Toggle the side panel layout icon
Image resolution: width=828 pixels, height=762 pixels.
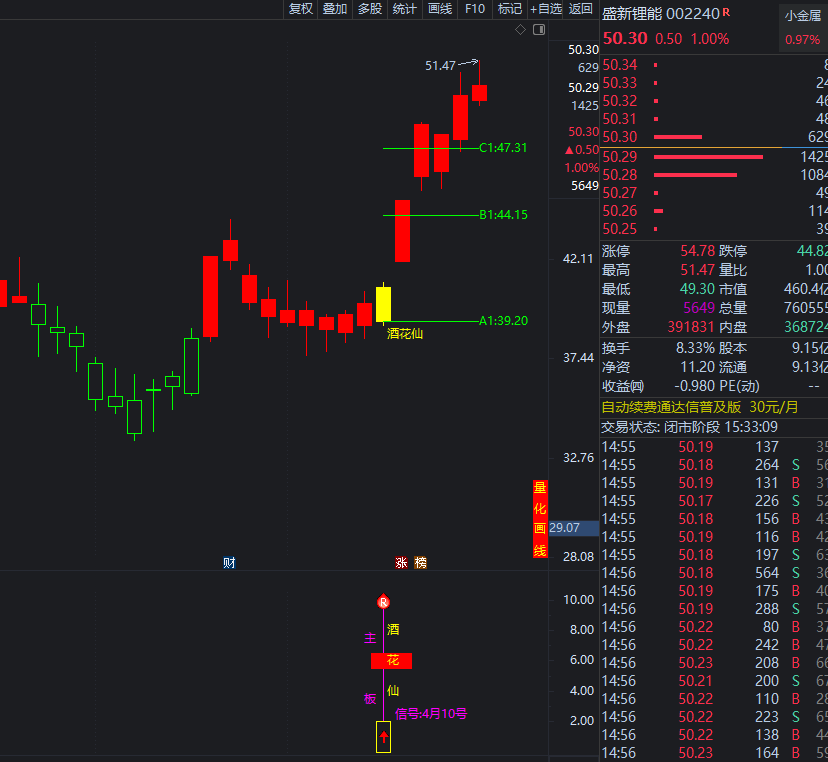pyautogui.click(x=539, y=30)
